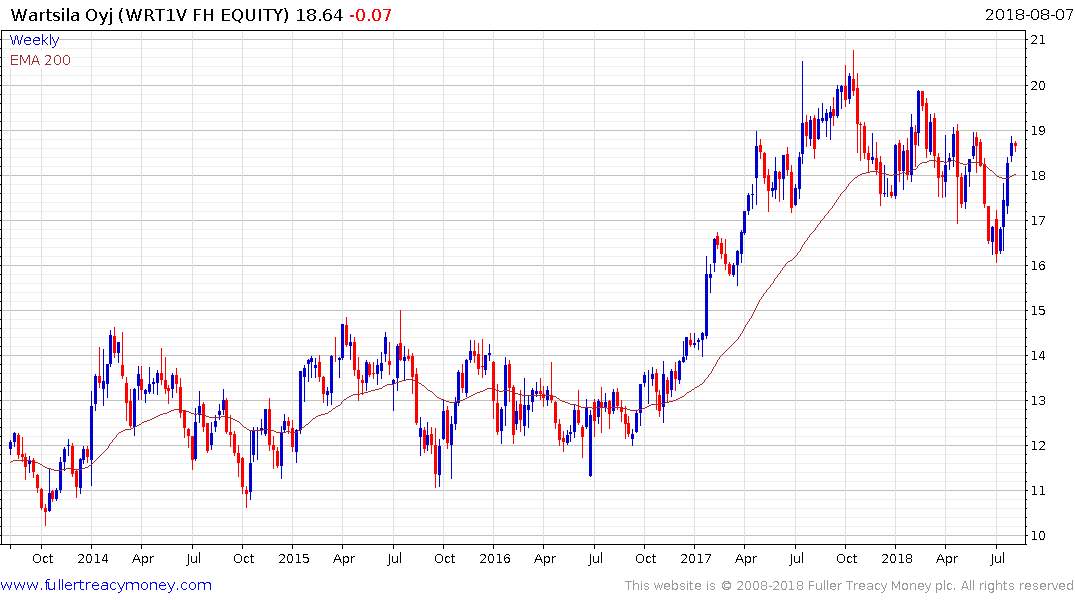Click the 2016 year label on time axis
This screenshot has height=600, width=1075.
click(495, 559)
